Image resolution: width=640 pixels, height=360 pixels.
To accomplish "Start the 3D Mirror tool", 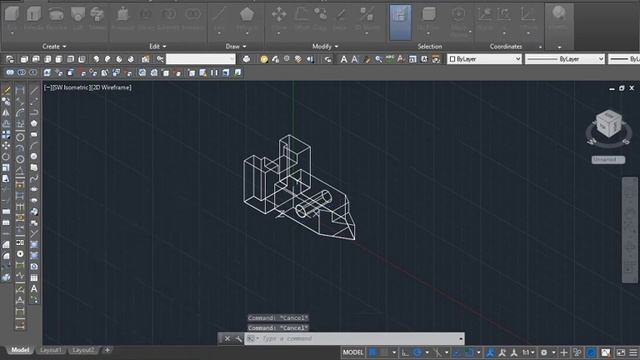I will [367, 20].
